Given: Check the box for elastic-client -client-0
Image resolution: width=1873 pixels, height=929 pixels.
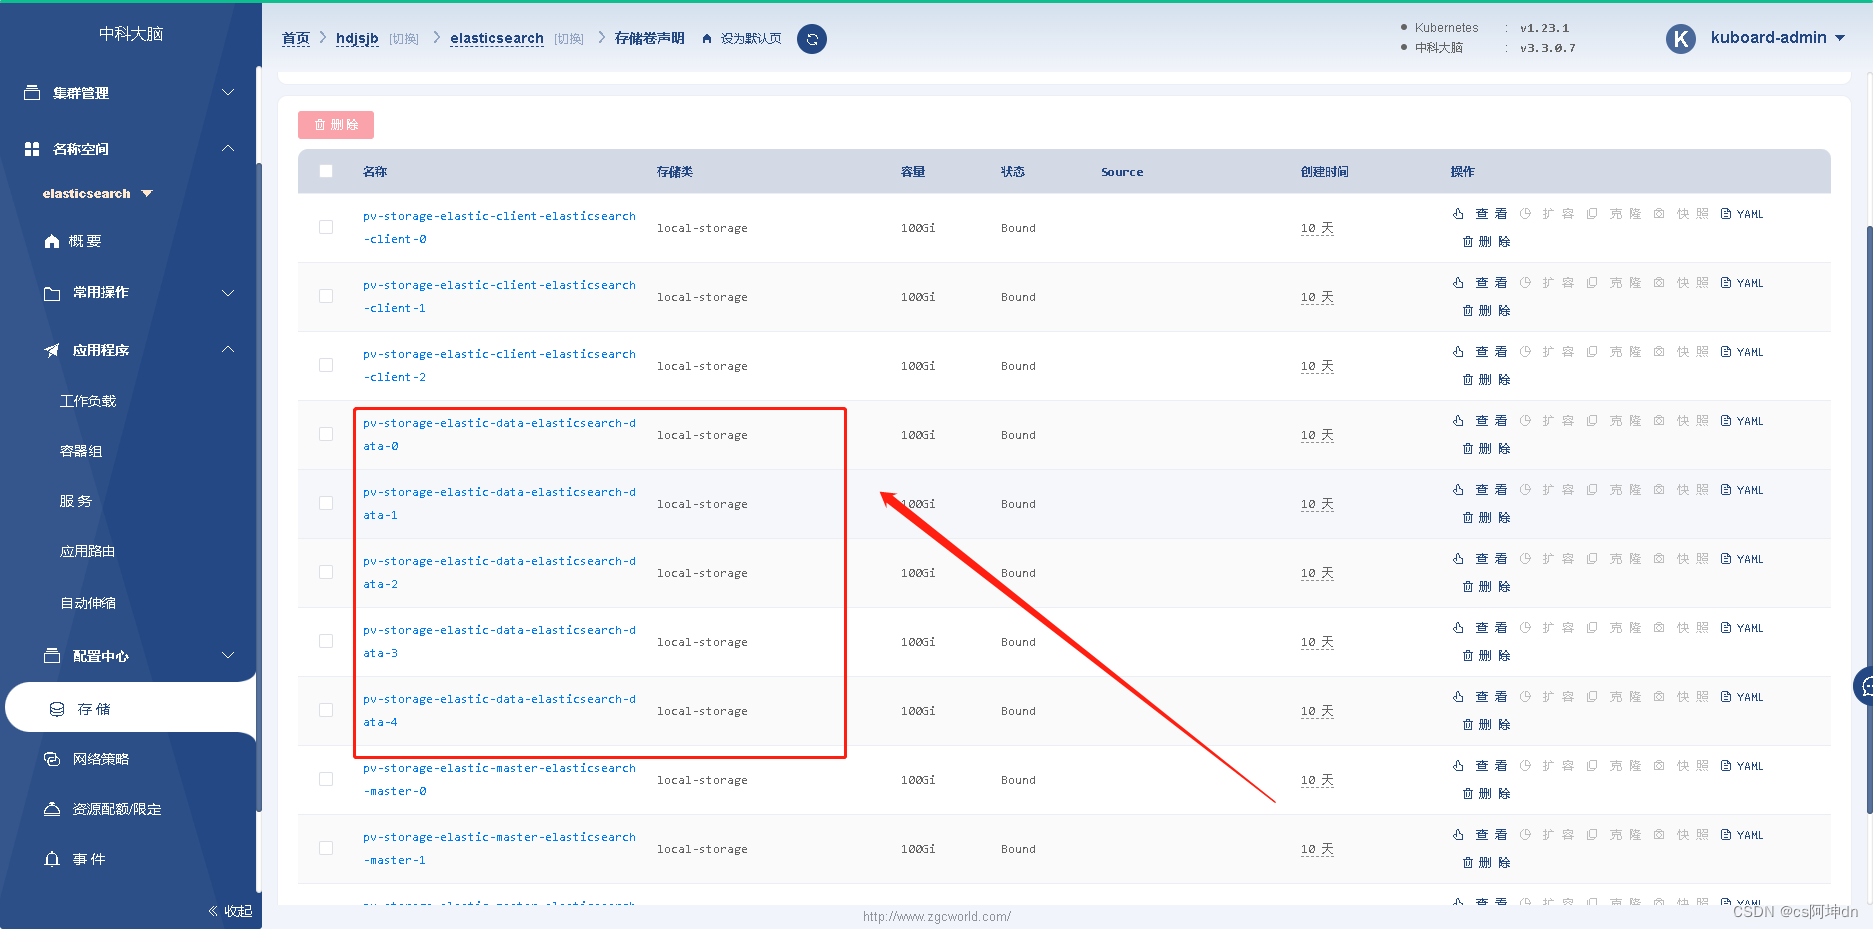Looking at the screenshot, I should coord(326,227).
